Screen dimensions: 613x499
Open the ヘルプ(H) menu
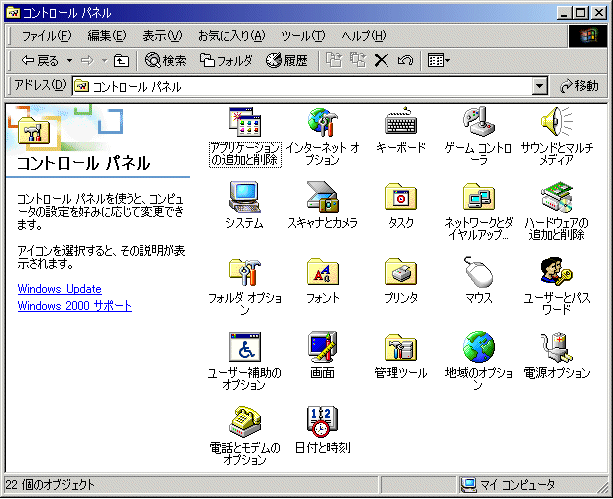point(364,36)
